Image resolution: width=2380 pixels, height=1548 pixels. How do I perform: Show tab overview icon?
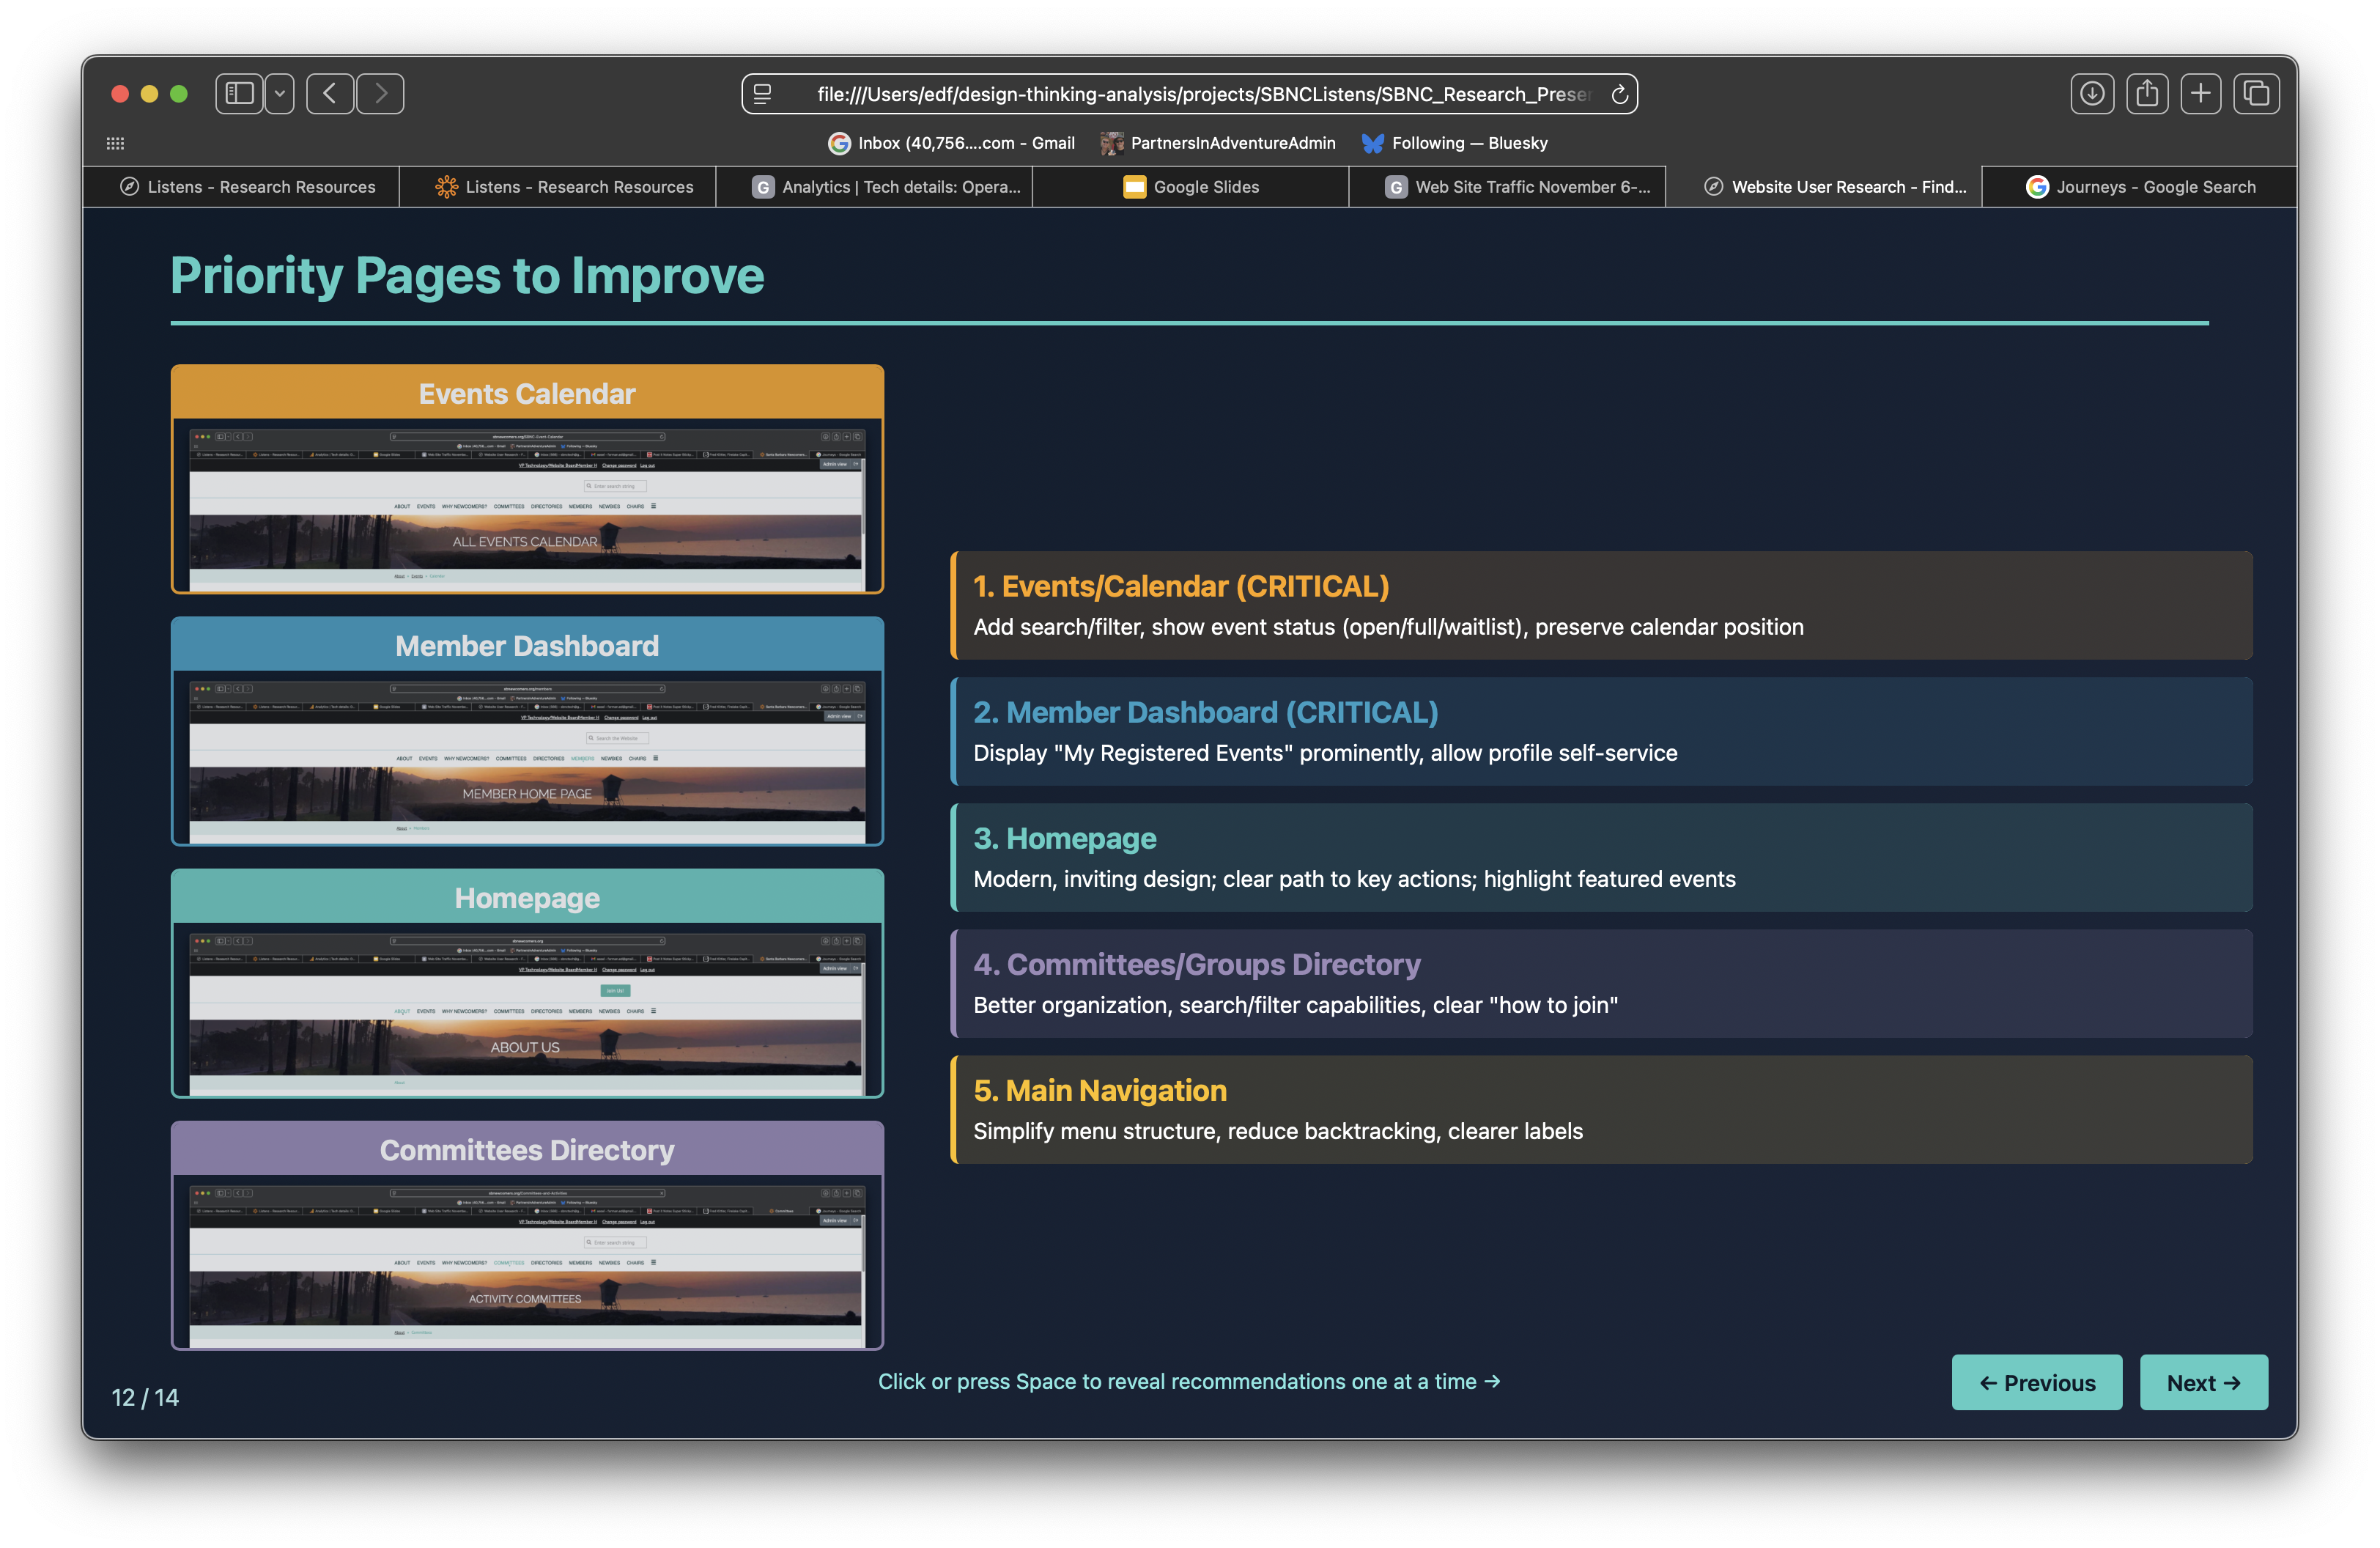point(2256,94)
